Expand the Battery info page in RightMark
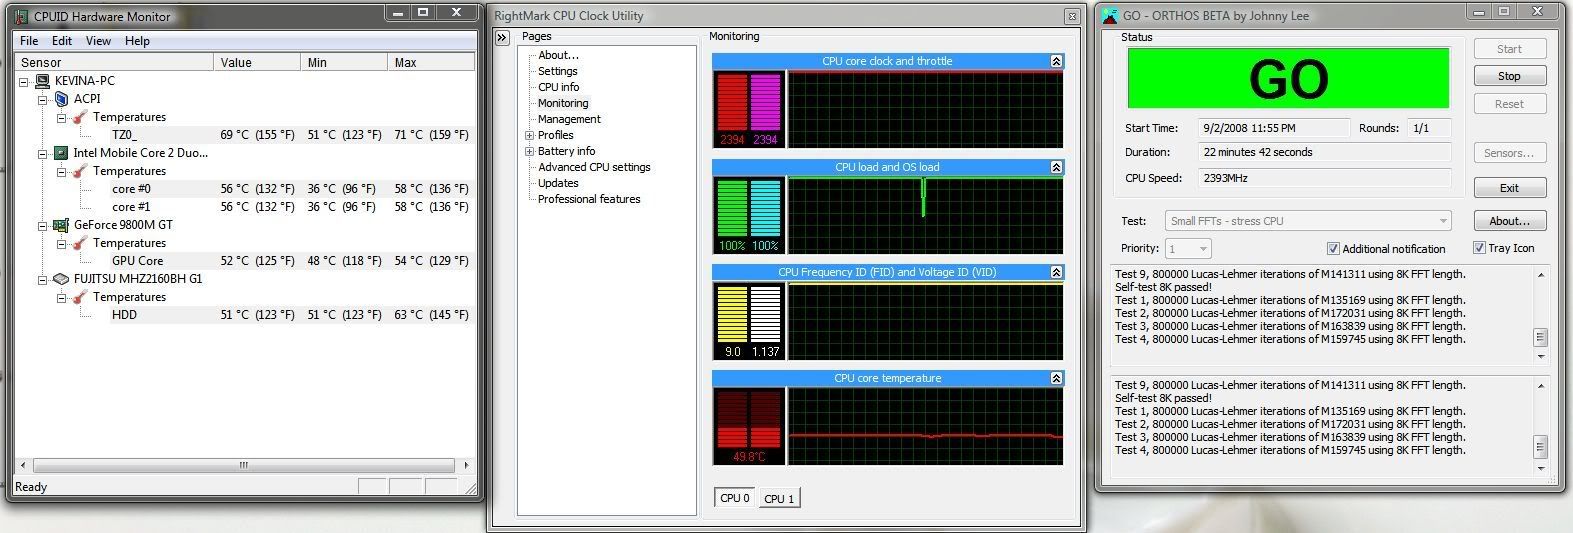The image size is (1573, 533). click(x=529, y=151)
